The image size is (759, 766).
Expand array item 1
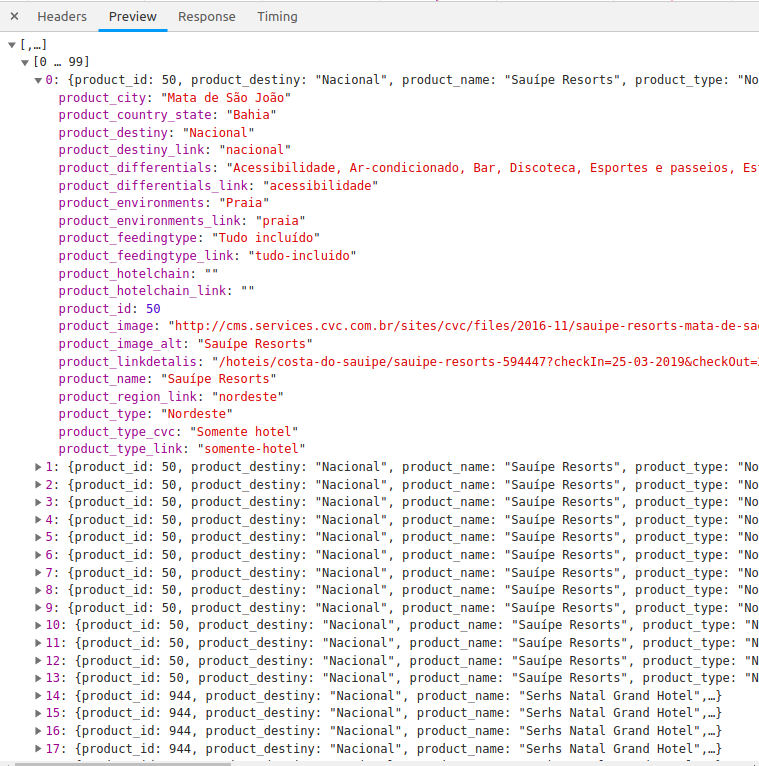(x=38, y=467)
